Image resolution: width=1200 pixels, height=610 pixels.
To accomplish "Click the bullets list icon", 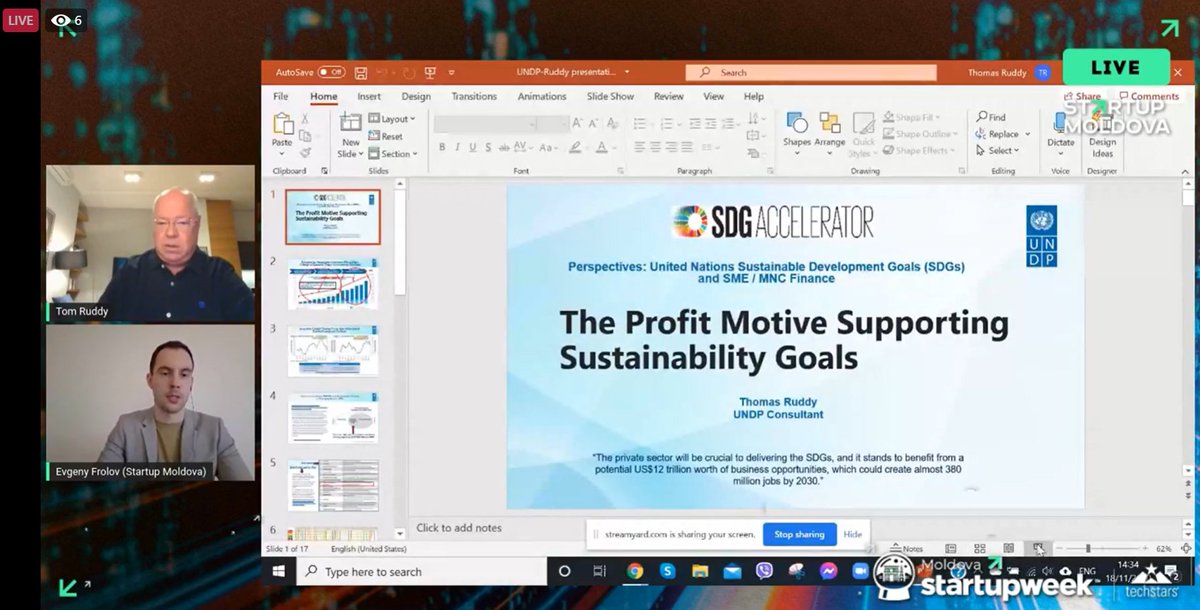I will (x=641, y=123).
